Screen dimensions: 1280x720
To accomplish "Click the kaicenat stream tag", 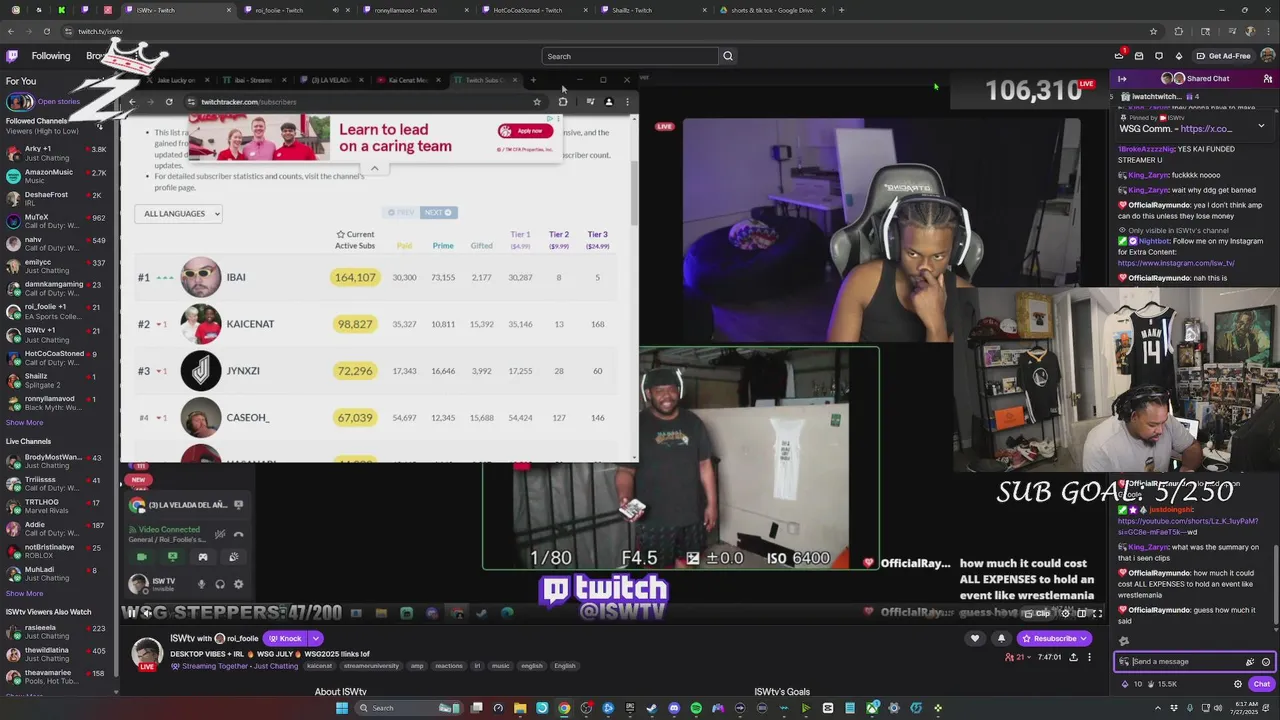I will 319,666.
